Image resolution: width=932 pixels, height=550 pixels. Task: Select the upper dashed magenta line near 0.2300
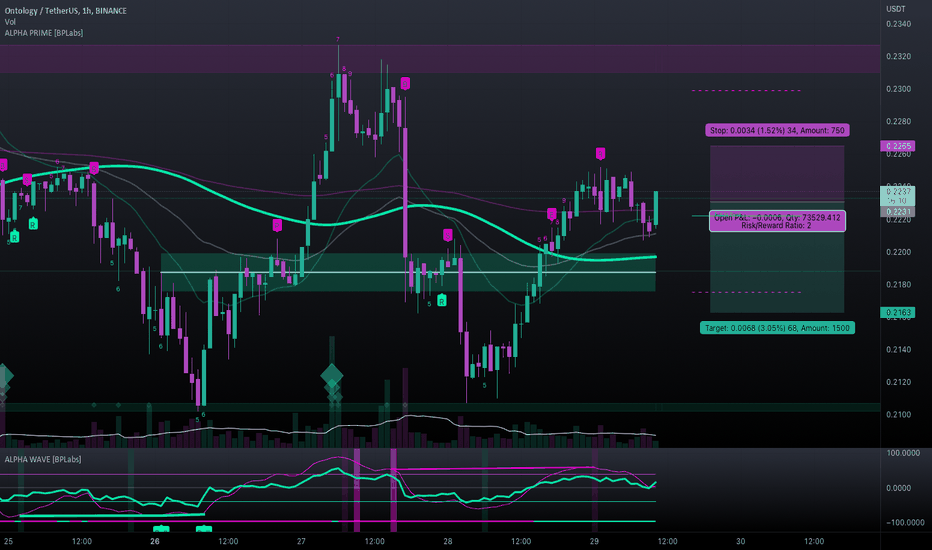[746, 90]
